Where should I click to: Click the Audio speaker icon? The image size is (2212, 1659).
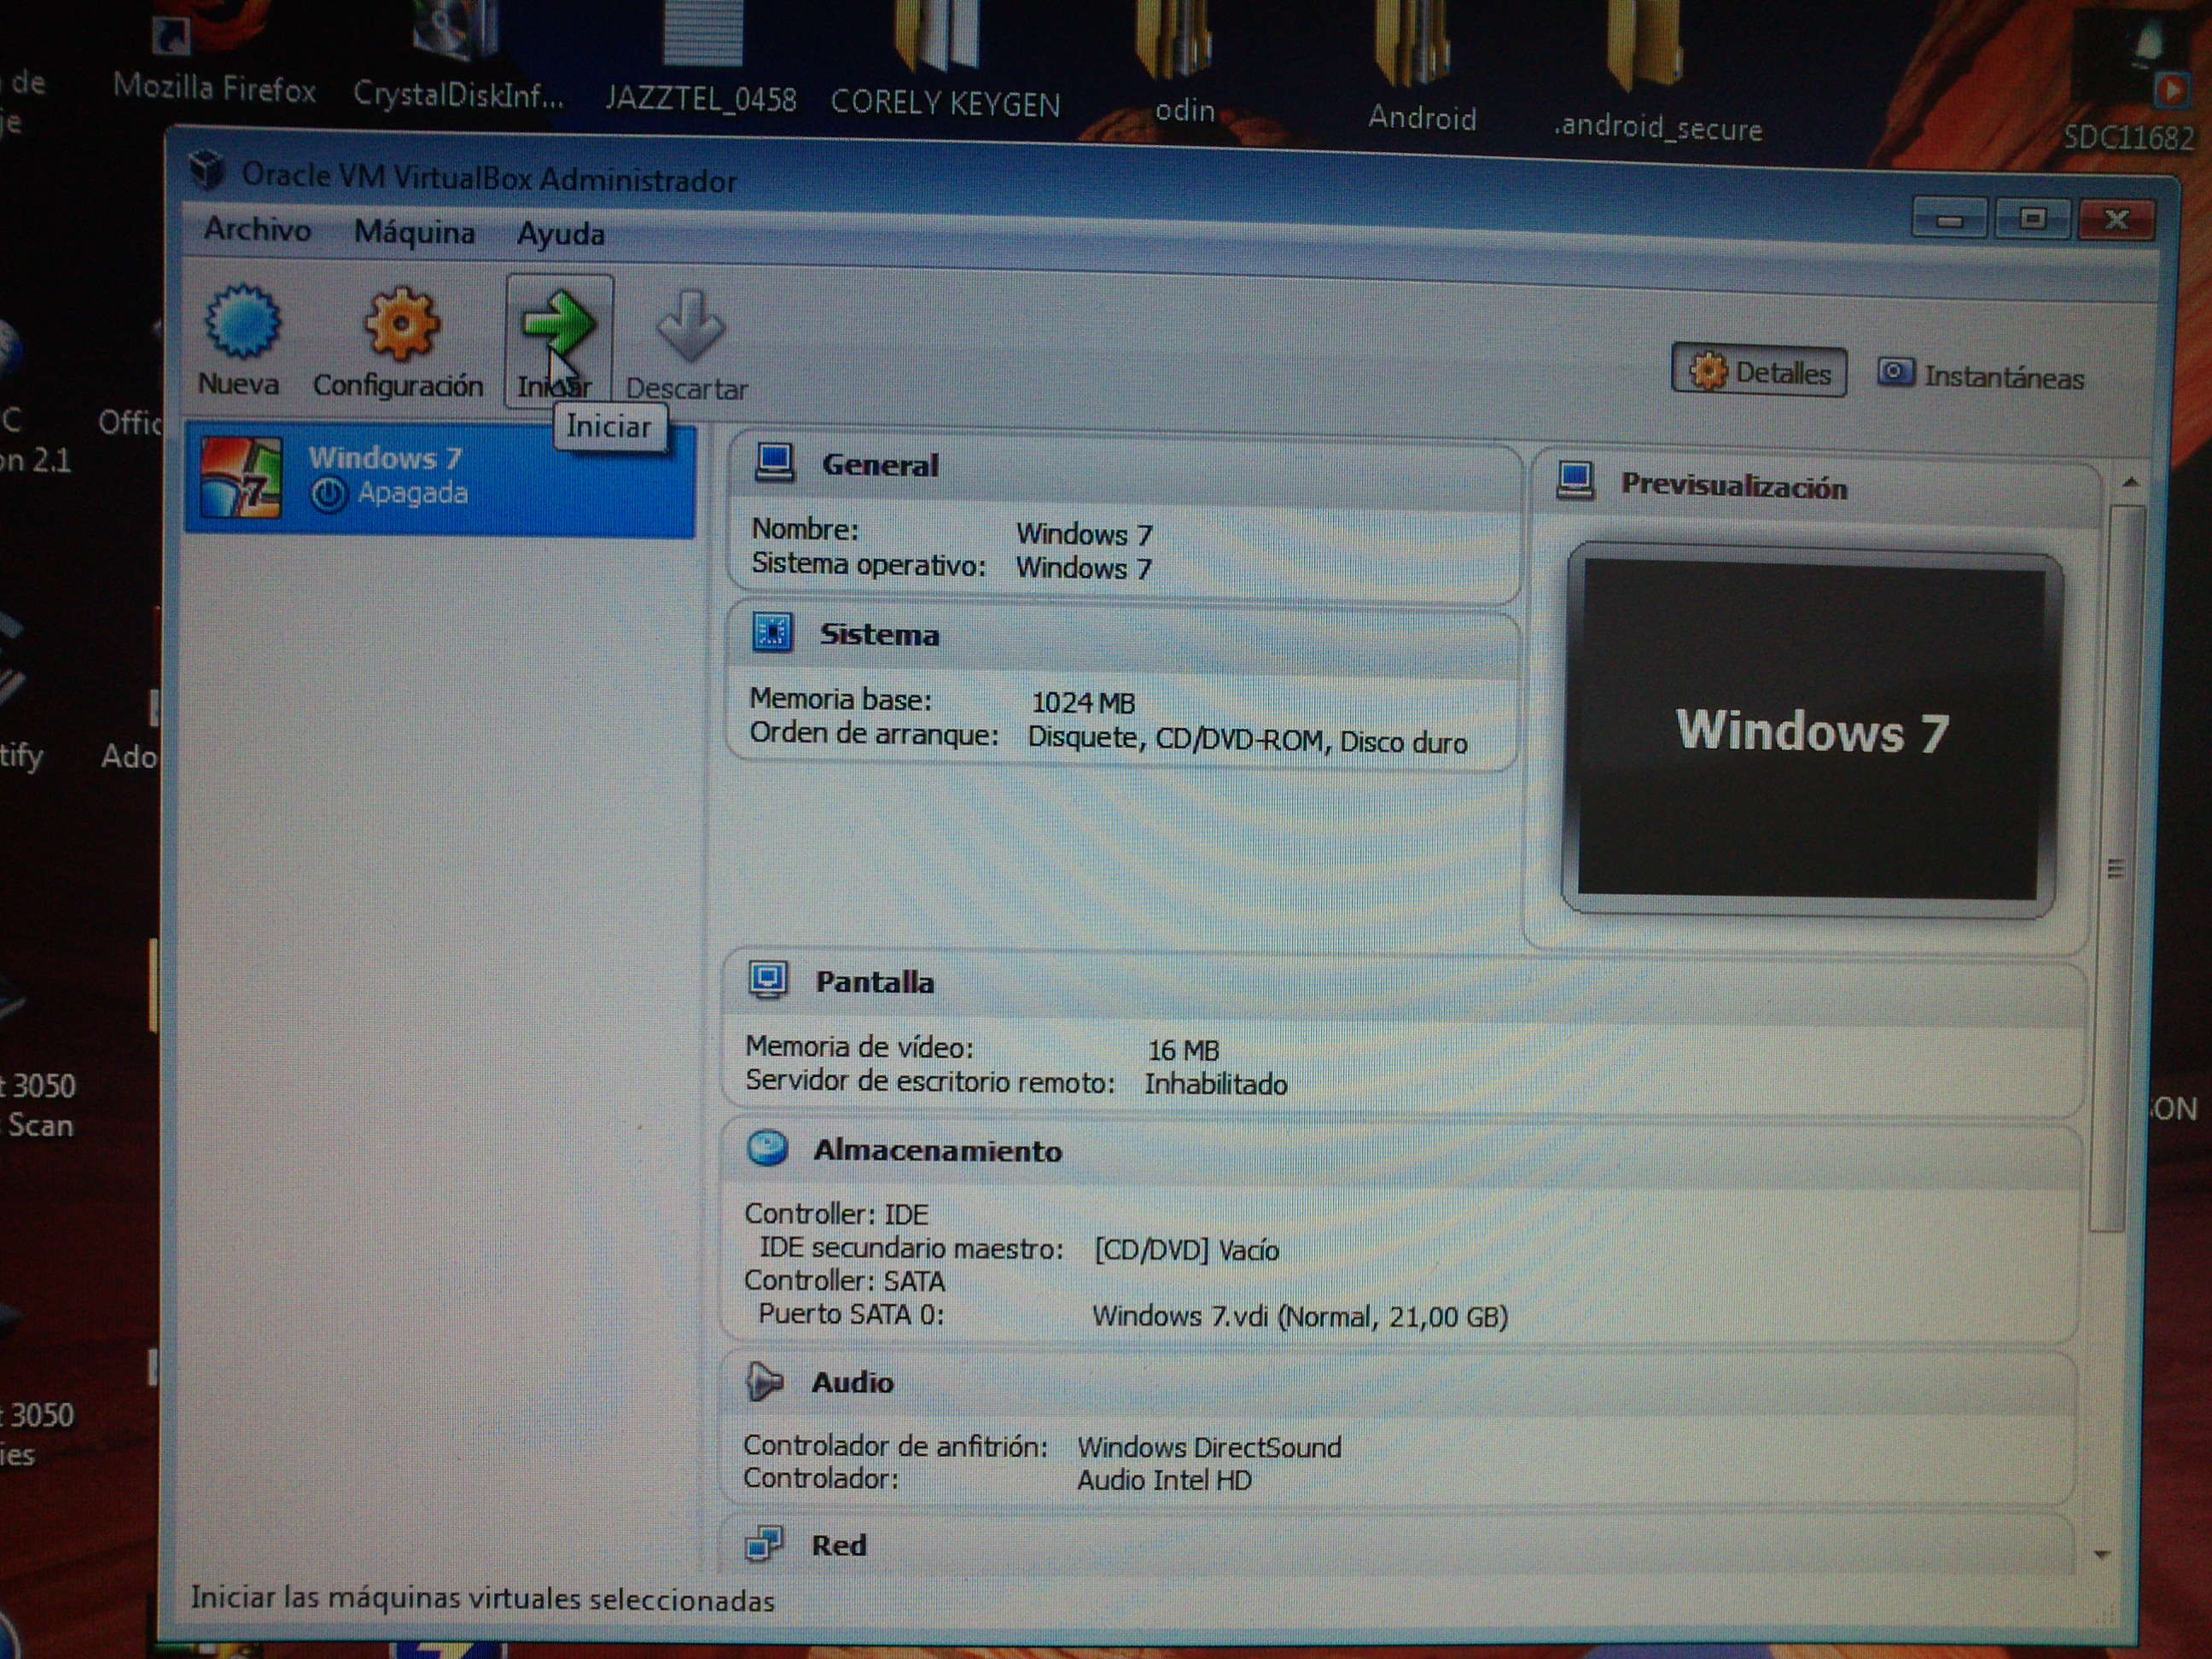764,1381
